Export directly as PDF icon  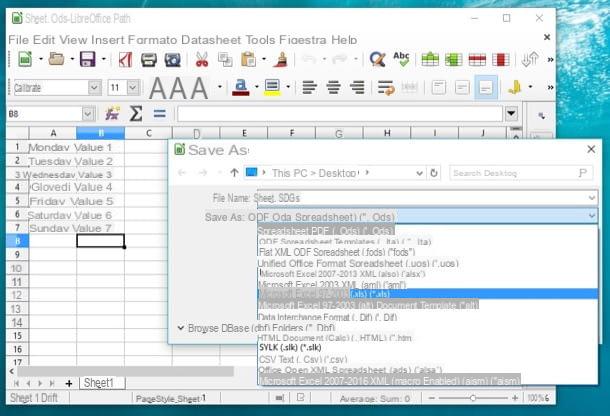coord(125,60)
